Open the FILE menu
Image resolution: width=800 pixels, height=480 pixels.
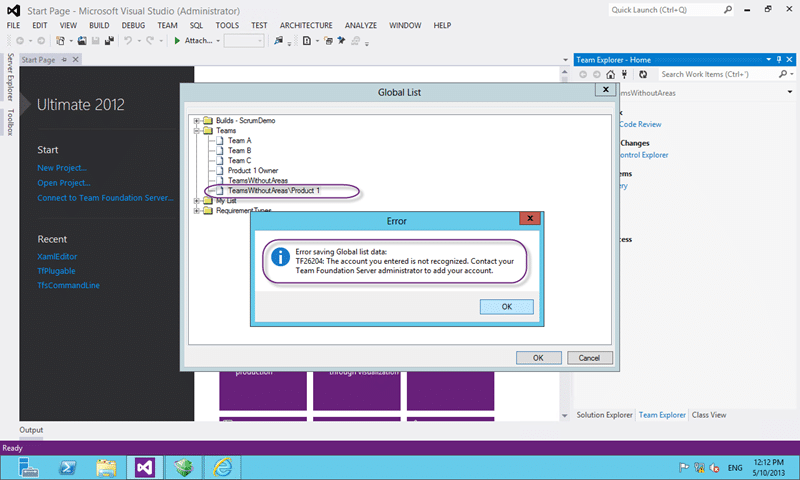(x=13, y=26)
